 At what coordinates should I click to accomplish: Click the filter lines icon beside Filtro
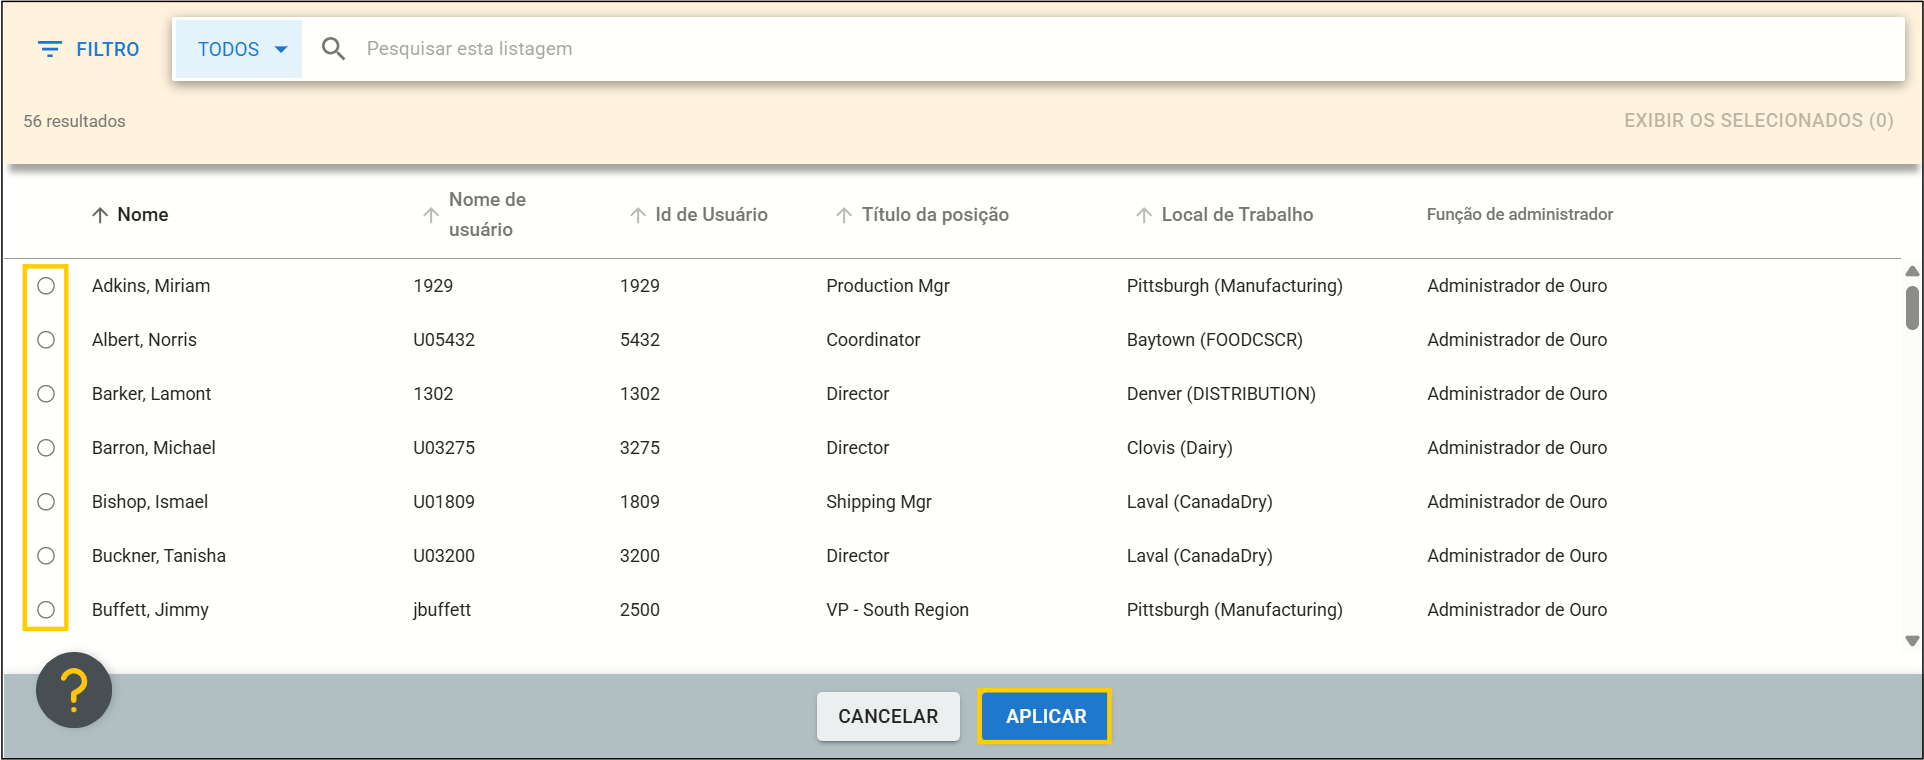(50, 49)
